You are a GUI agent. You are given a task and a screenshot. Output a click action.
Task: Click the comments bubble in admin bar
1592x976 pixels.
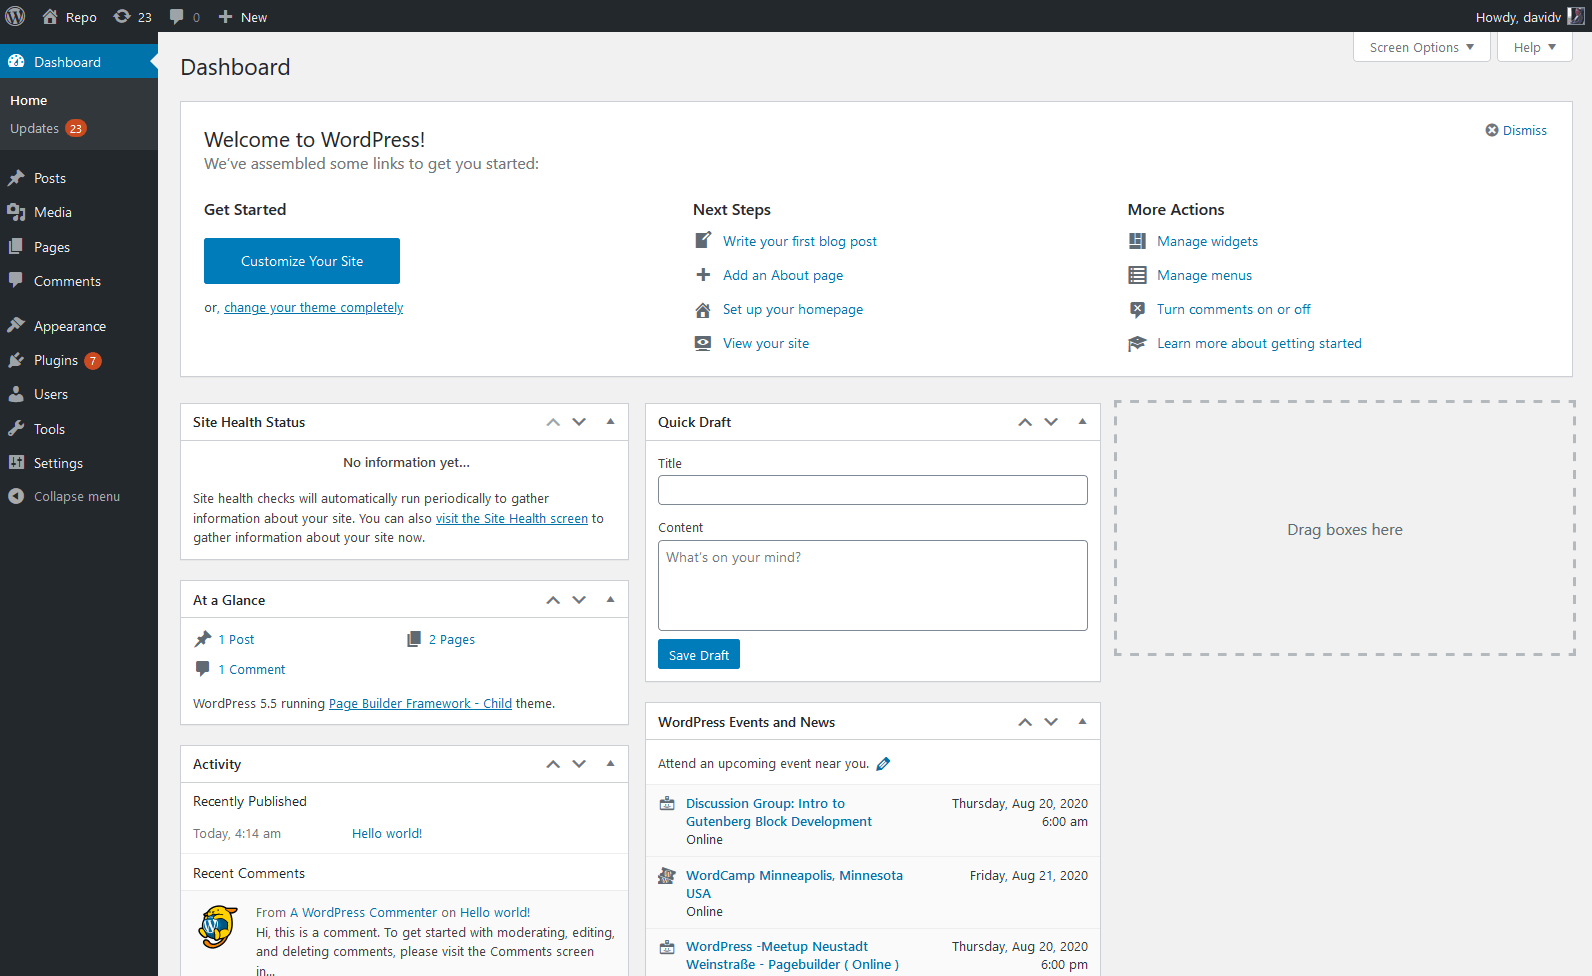point(177,16)
